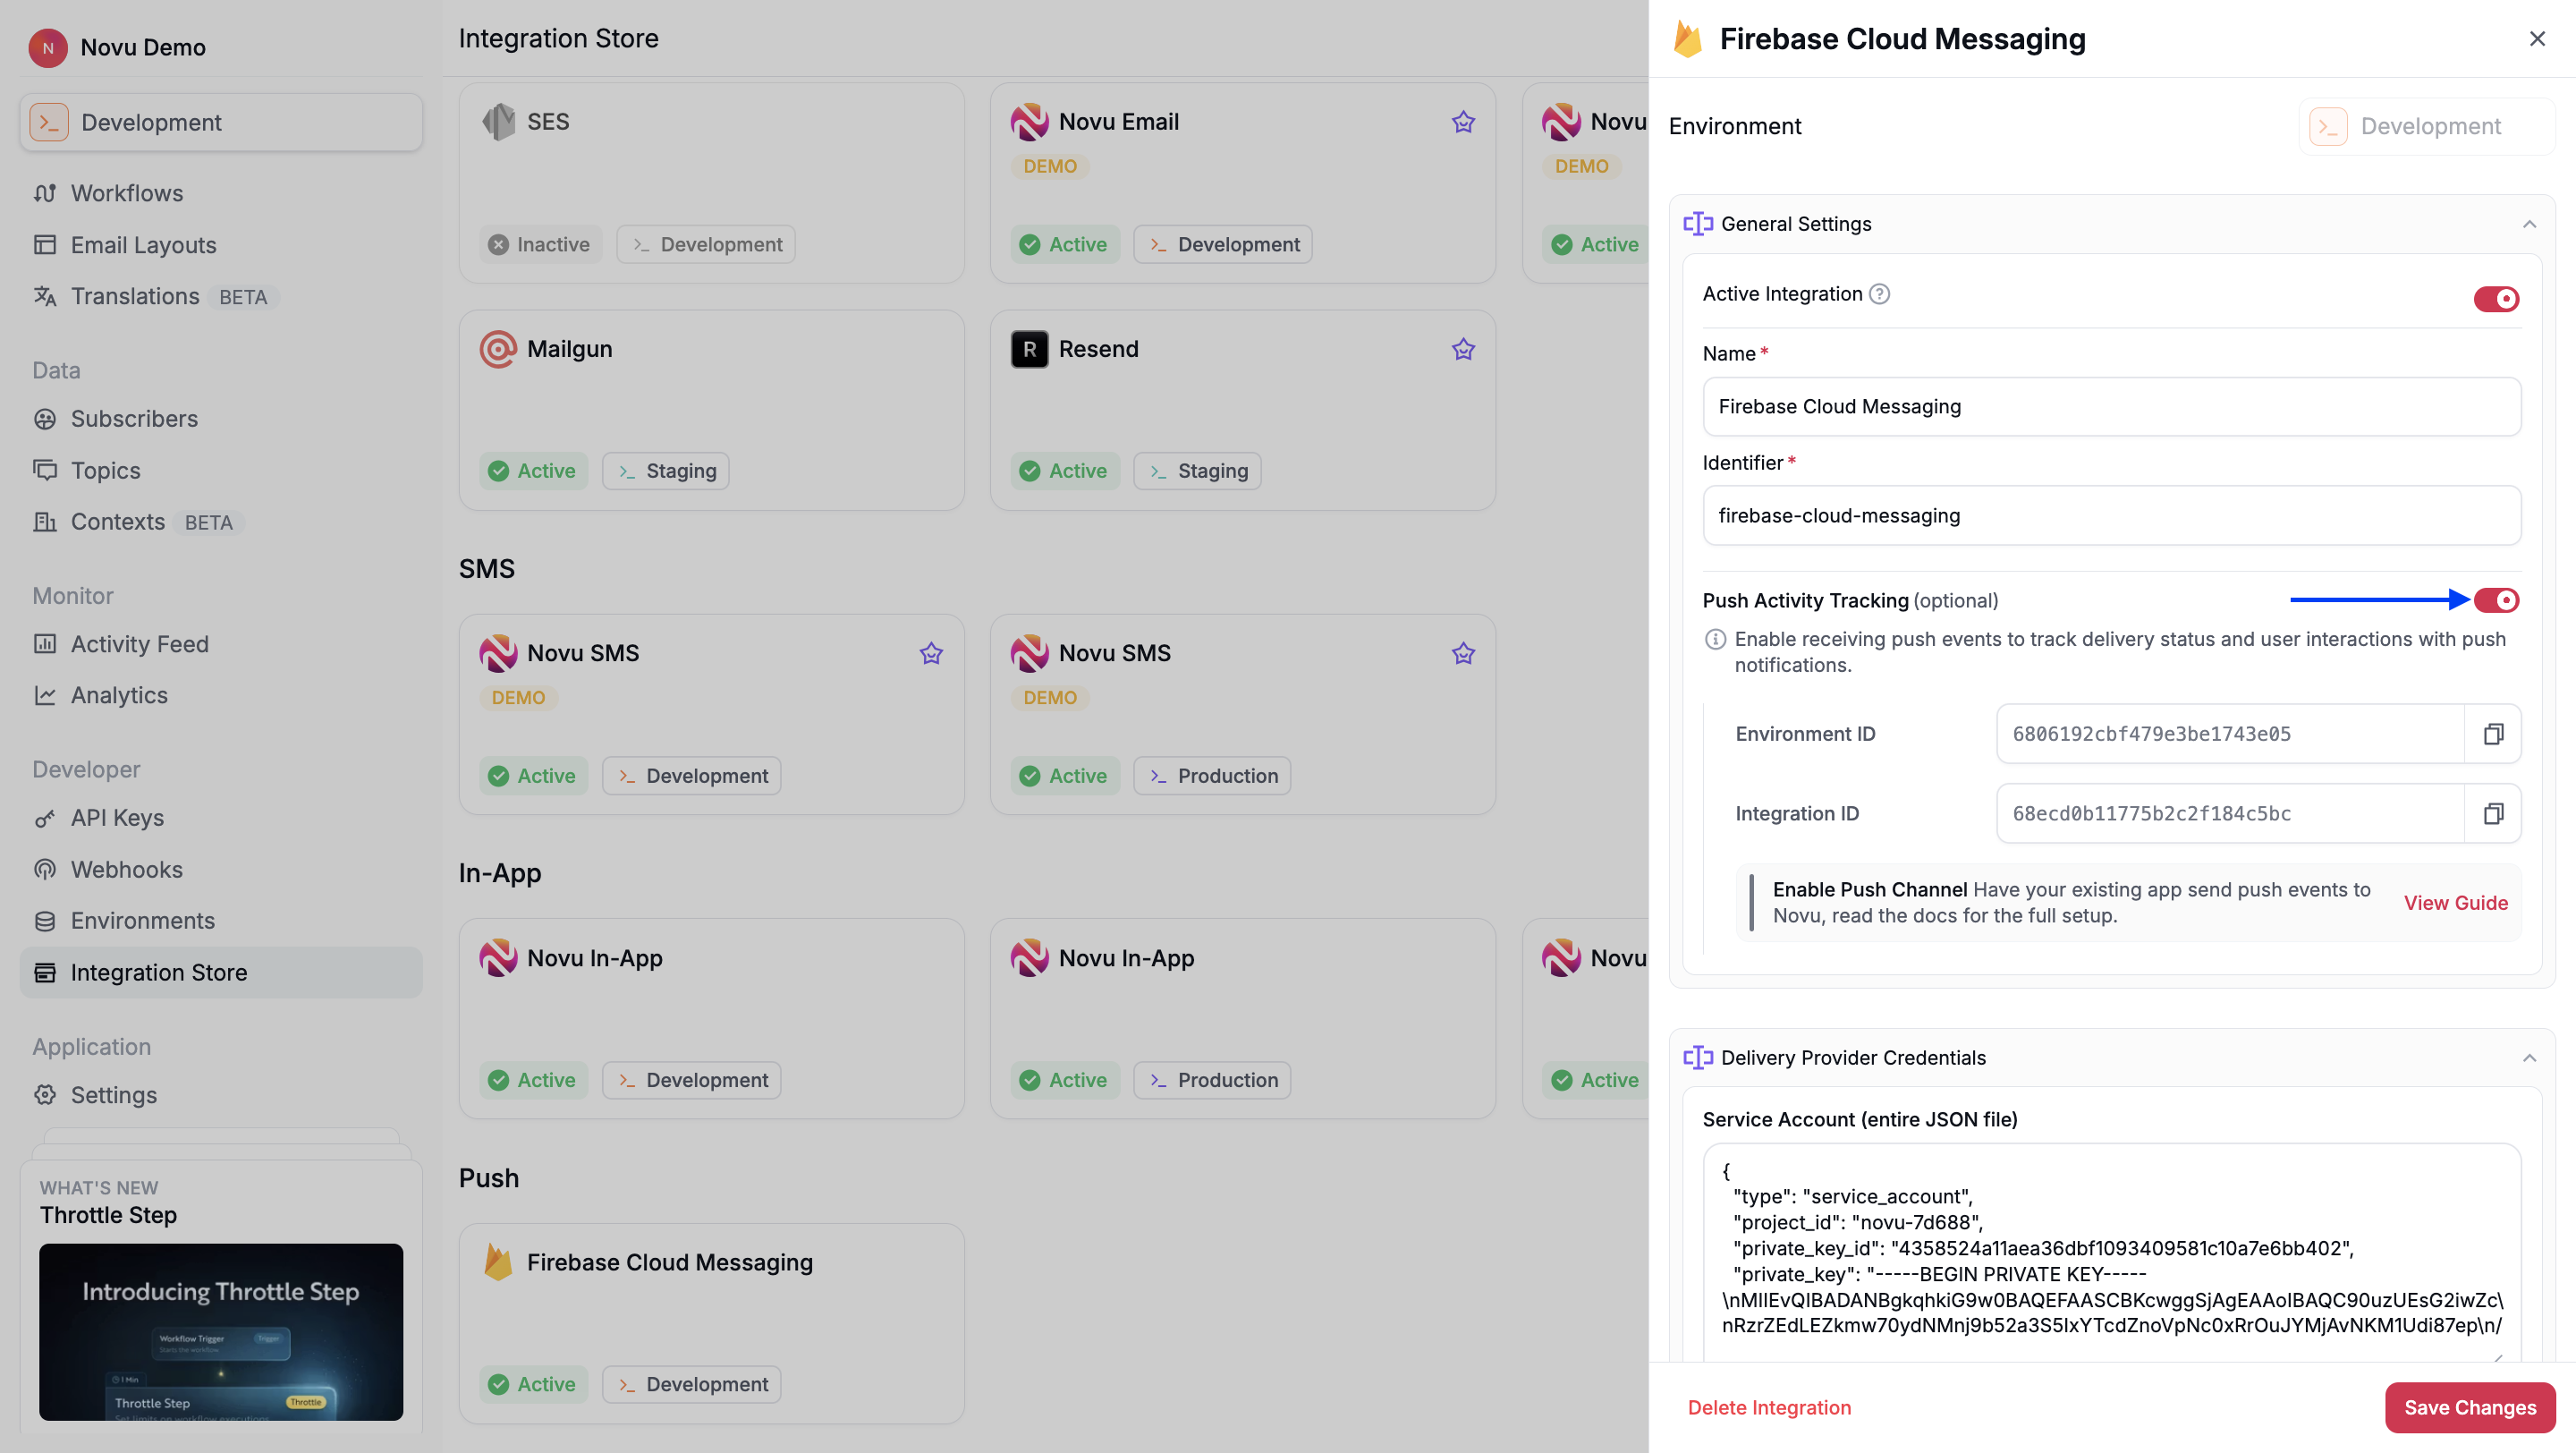Open Webhooks from the Developer sidebar

coord(125,869)
